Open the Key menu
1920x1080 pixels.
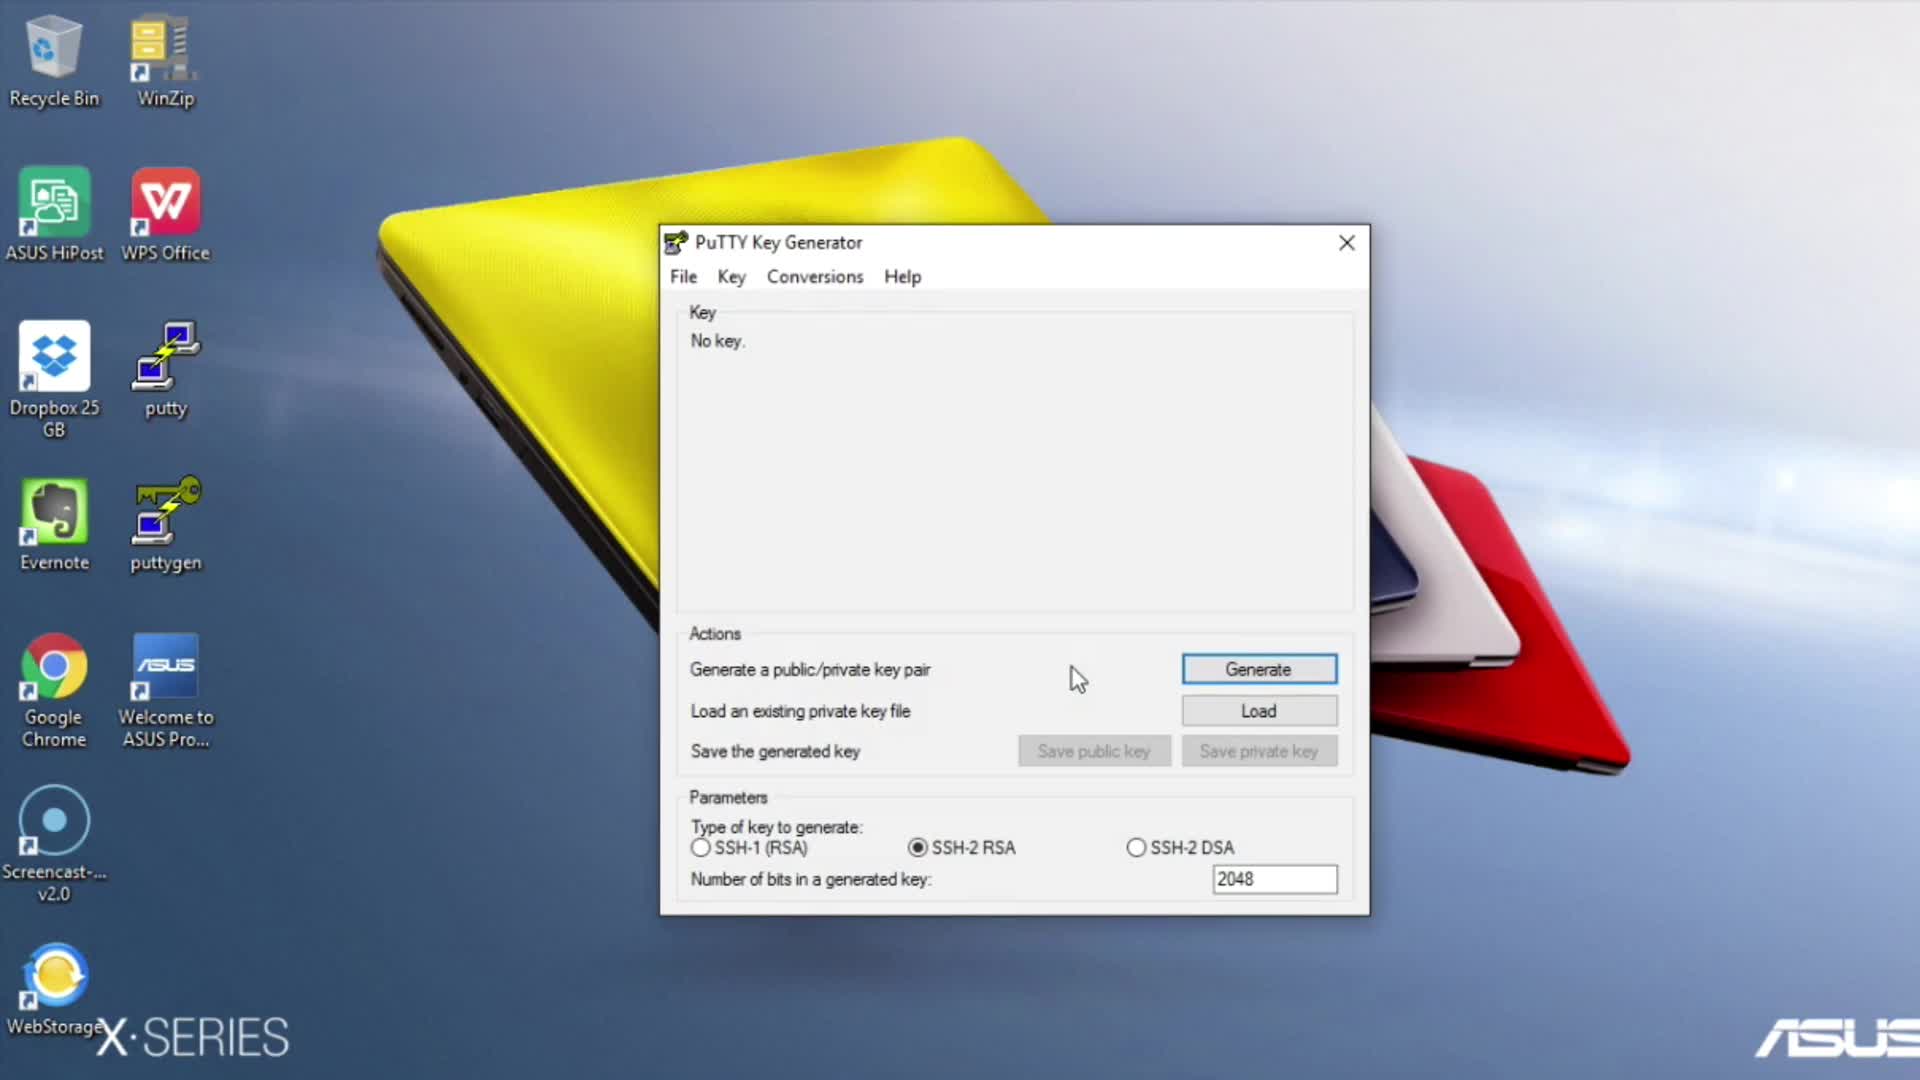tap(731, 277)
